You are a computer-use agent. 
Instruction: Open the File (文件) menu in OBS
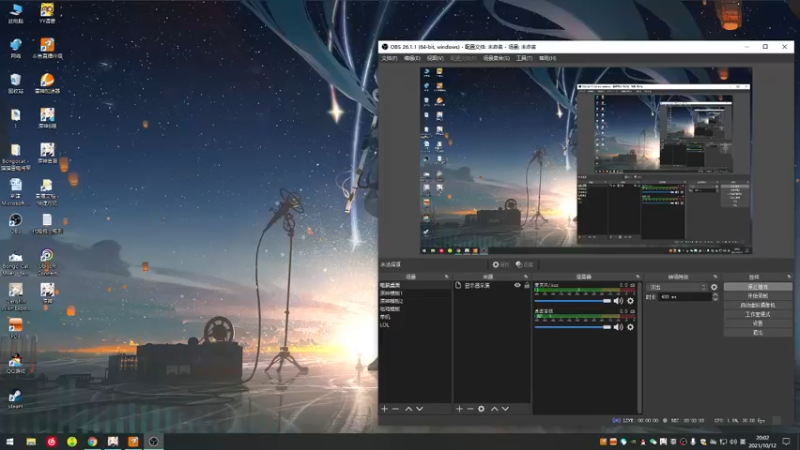click(x=389, y=58)
